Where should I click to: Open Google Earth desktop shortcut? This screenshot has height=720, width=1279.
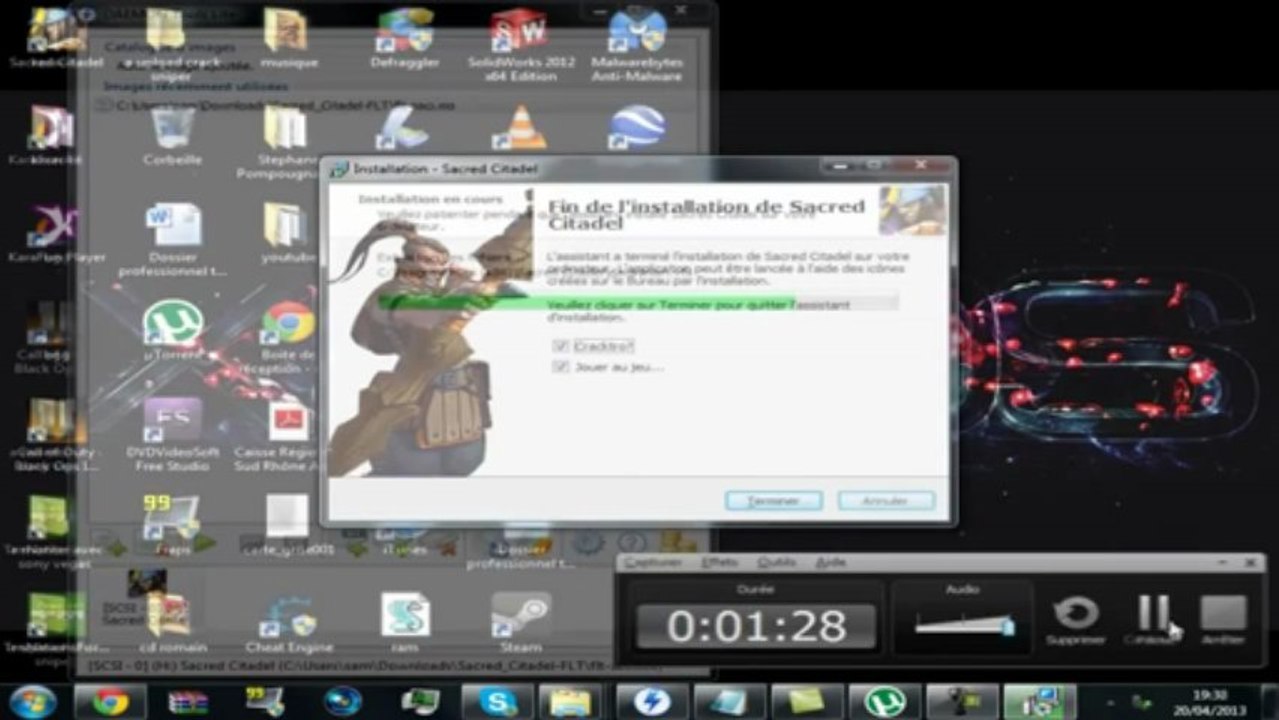pos(637,128)
